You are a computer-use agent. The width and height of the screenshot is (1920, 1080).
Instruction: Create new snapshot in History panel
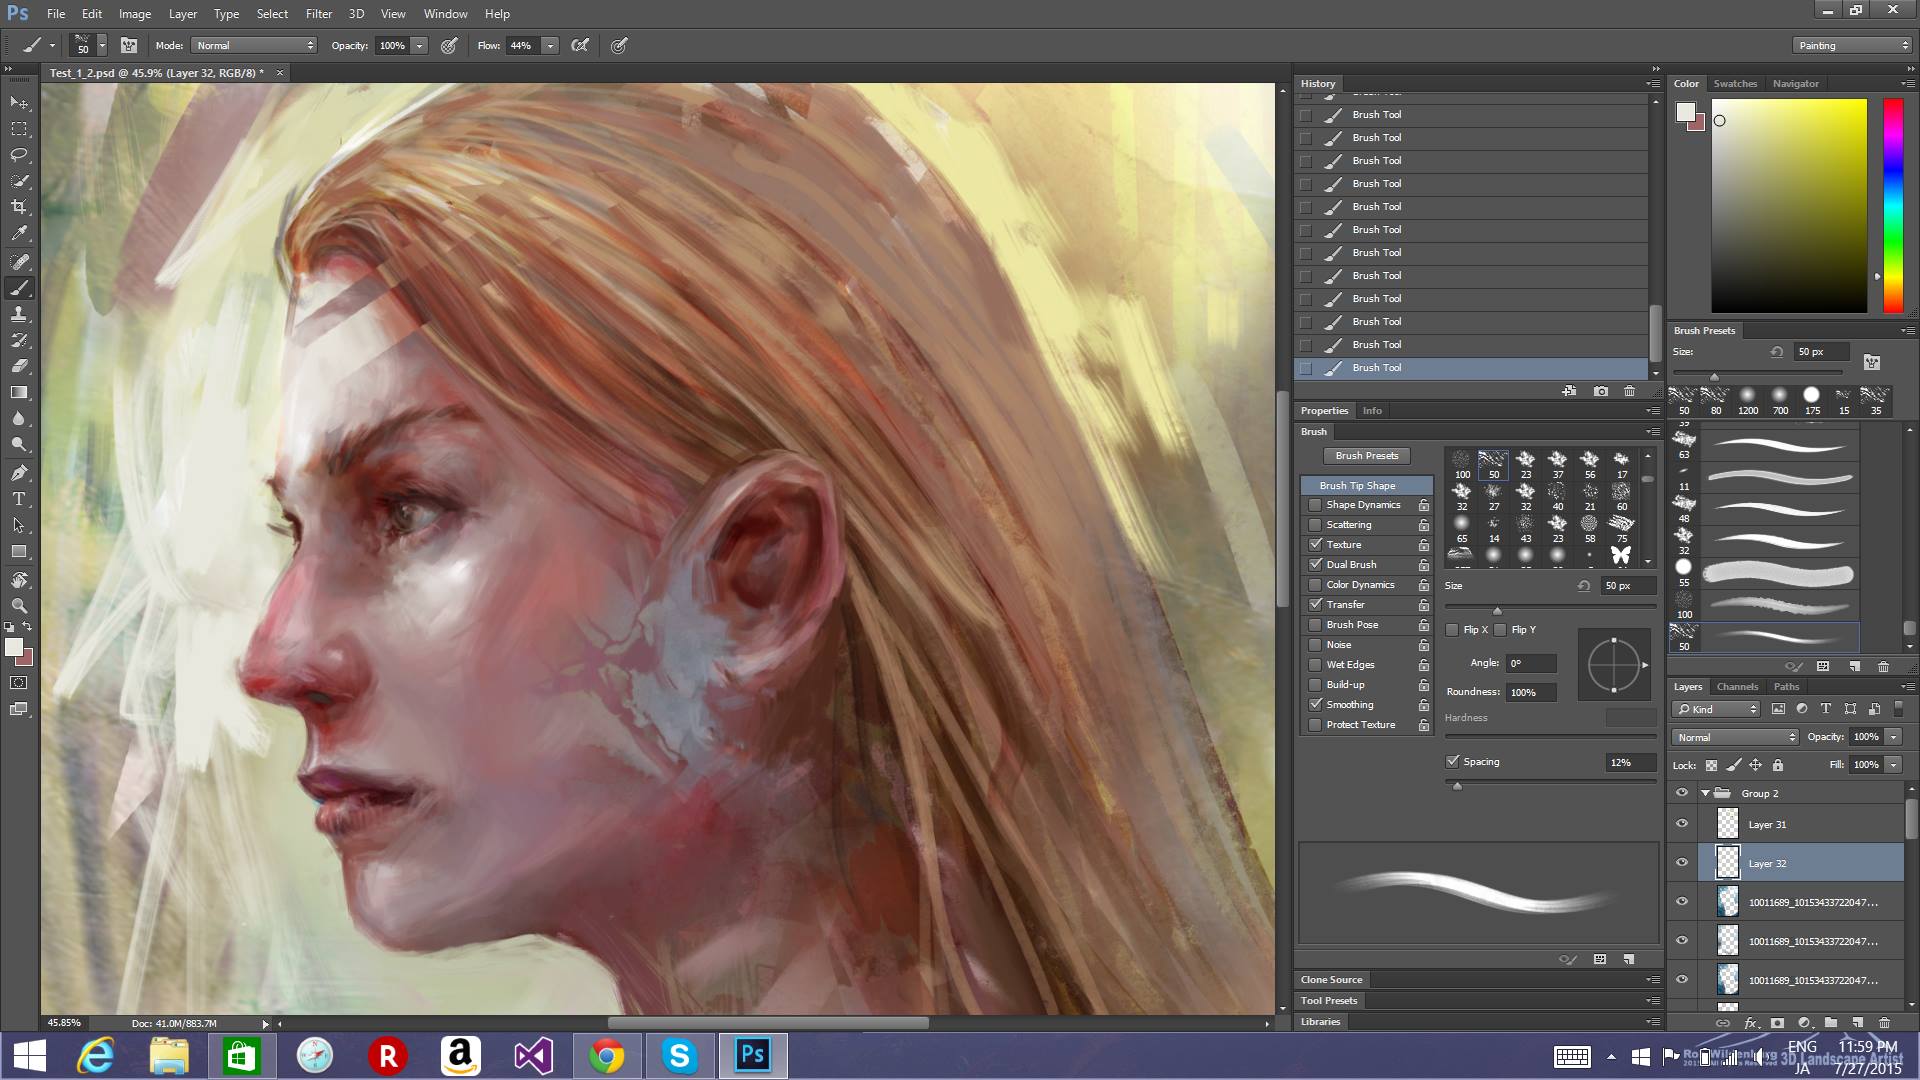[1600, 391]
